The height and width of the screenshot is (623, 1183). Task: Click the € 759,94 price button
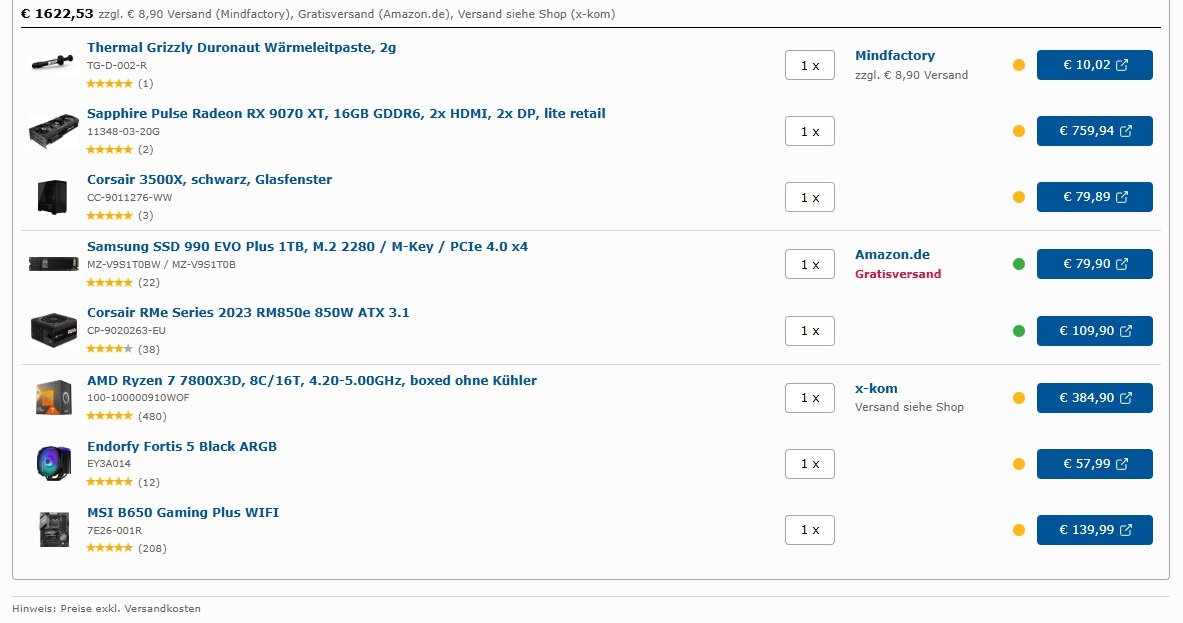pos(1095,131)
